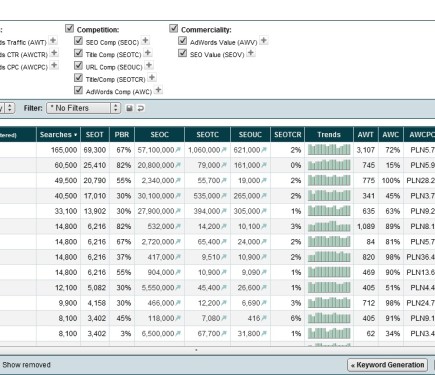Open SEOTC link arrow for 9,510
This screenshot has height=375, width=435.
coord(224,257)
